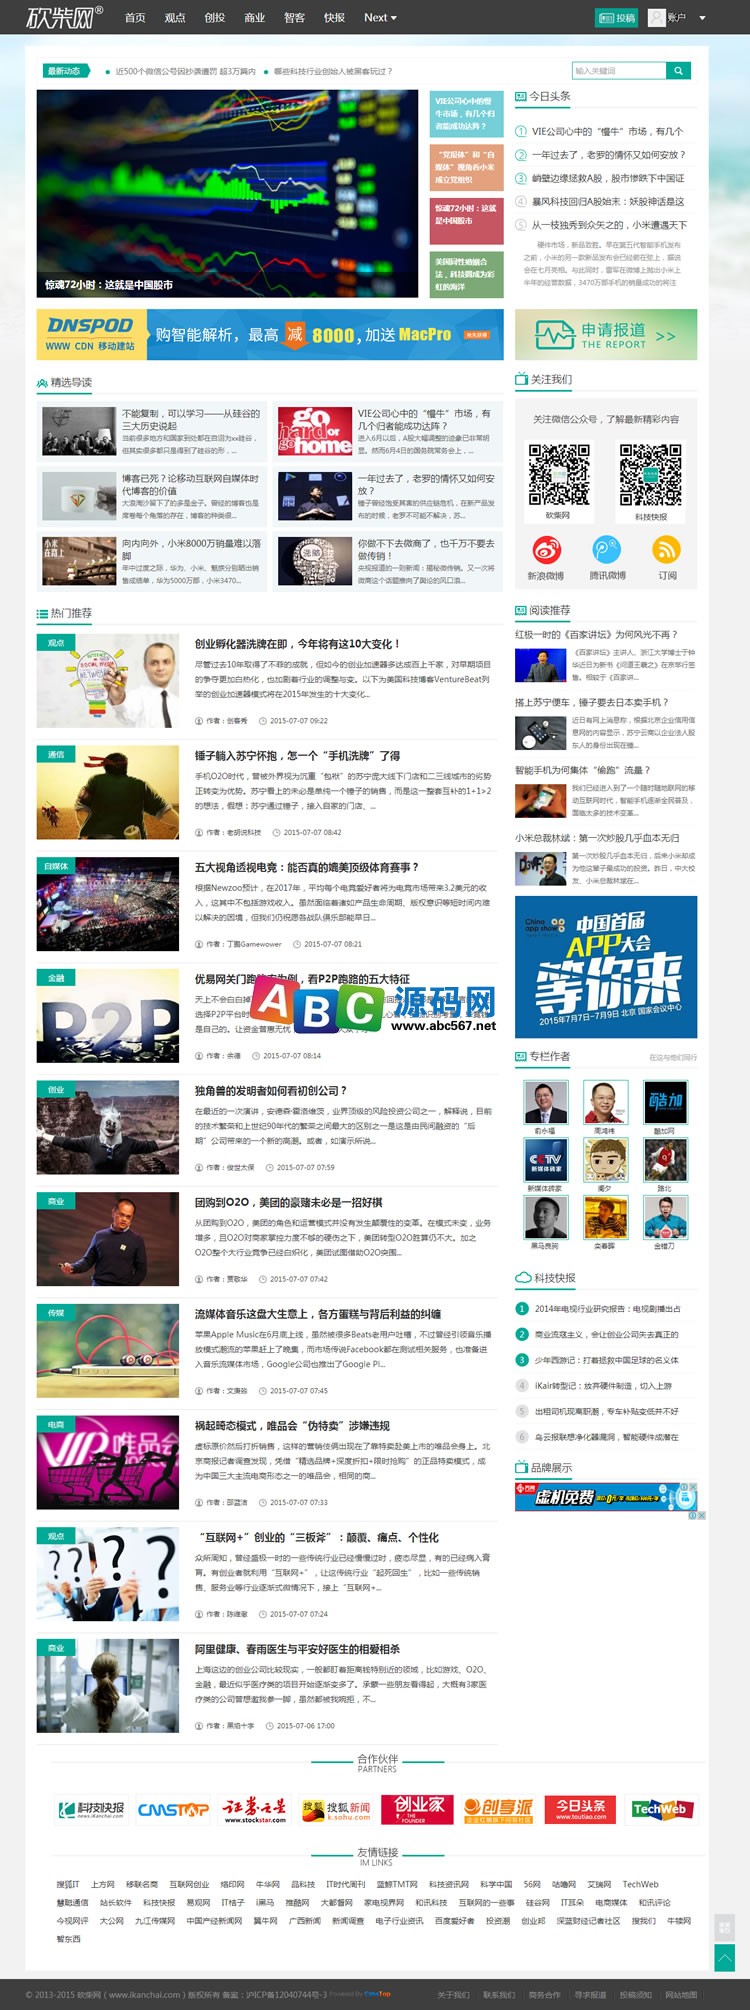Image resolution: width=750 pixels, height=2010 pixels.
Task: Open the 中国首届APP大会 banner
Action: click(606, 966)
